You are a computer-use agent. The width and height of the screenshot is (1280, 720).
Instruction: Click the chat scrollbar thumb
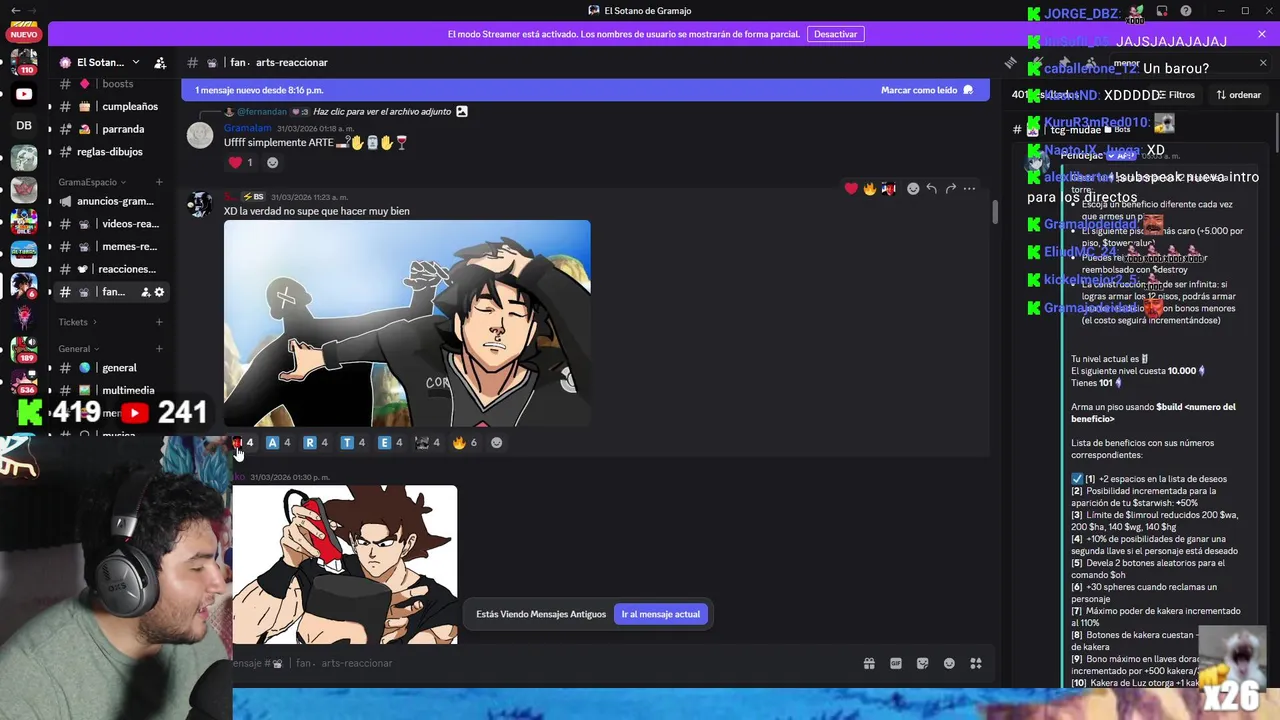(x=994, y=213)
